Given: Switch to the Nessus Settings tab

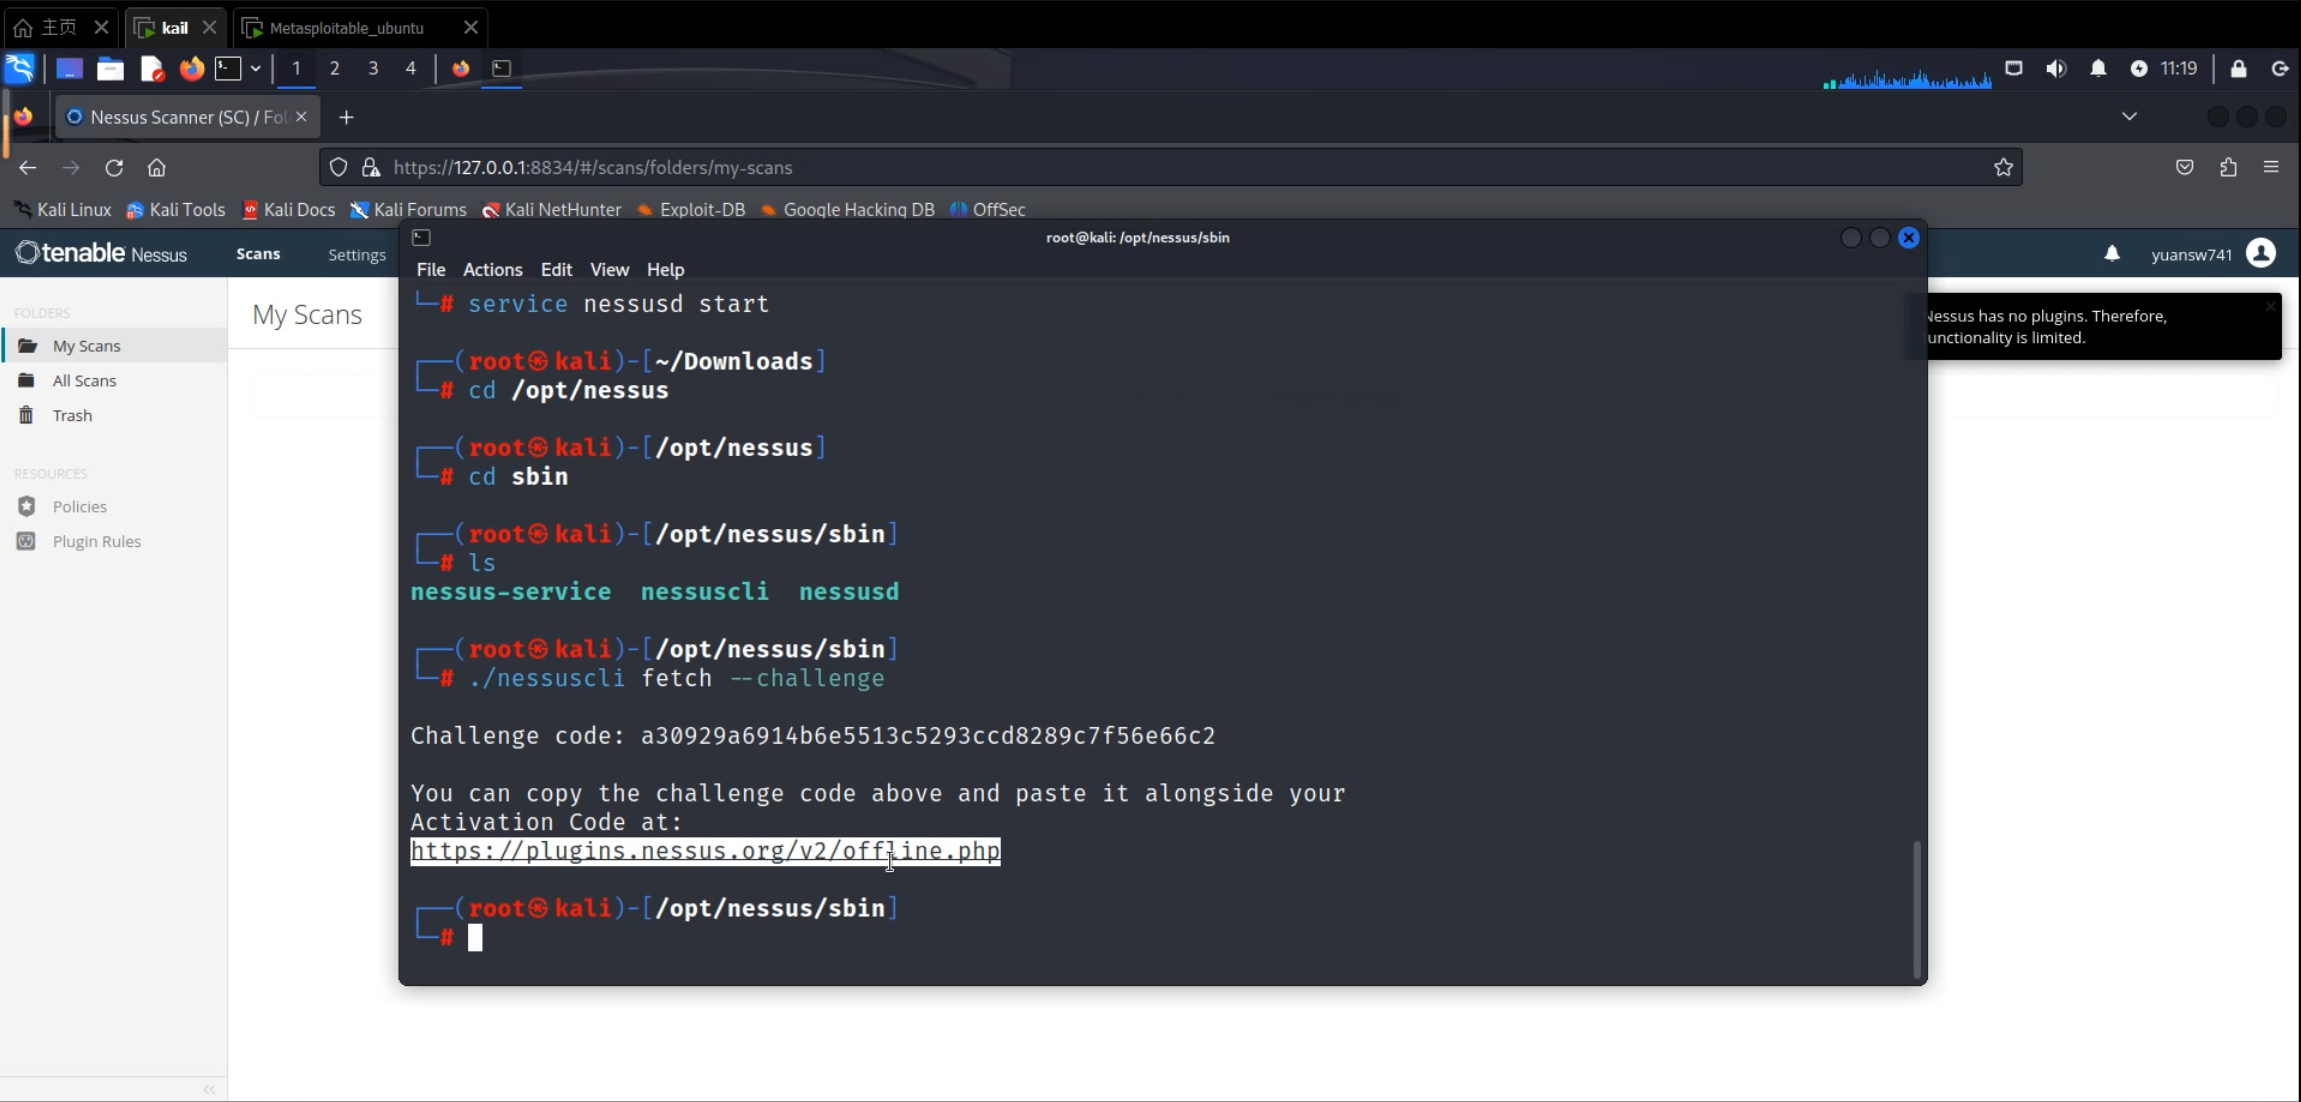Looking at the screenshot, I should pos(356,255).
